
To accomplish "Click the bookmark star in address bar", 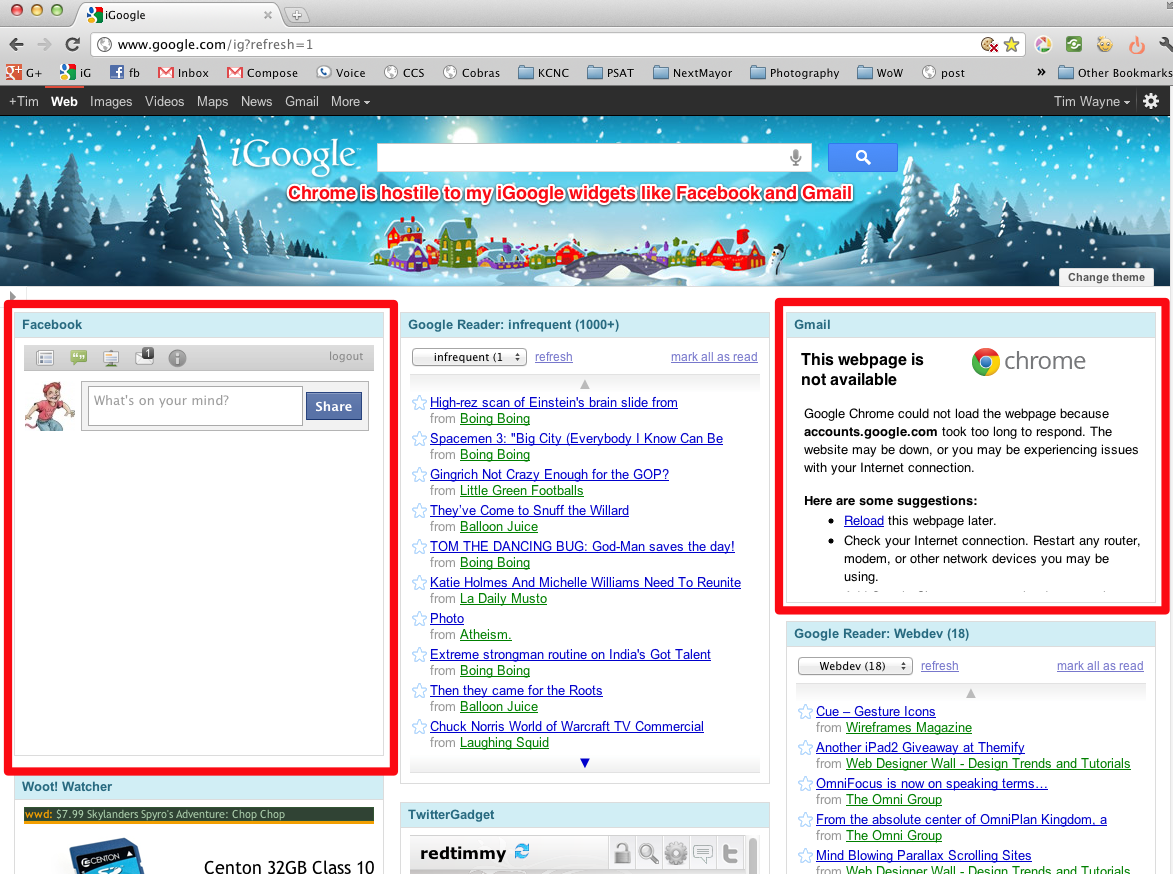I will coord(1011,44).
